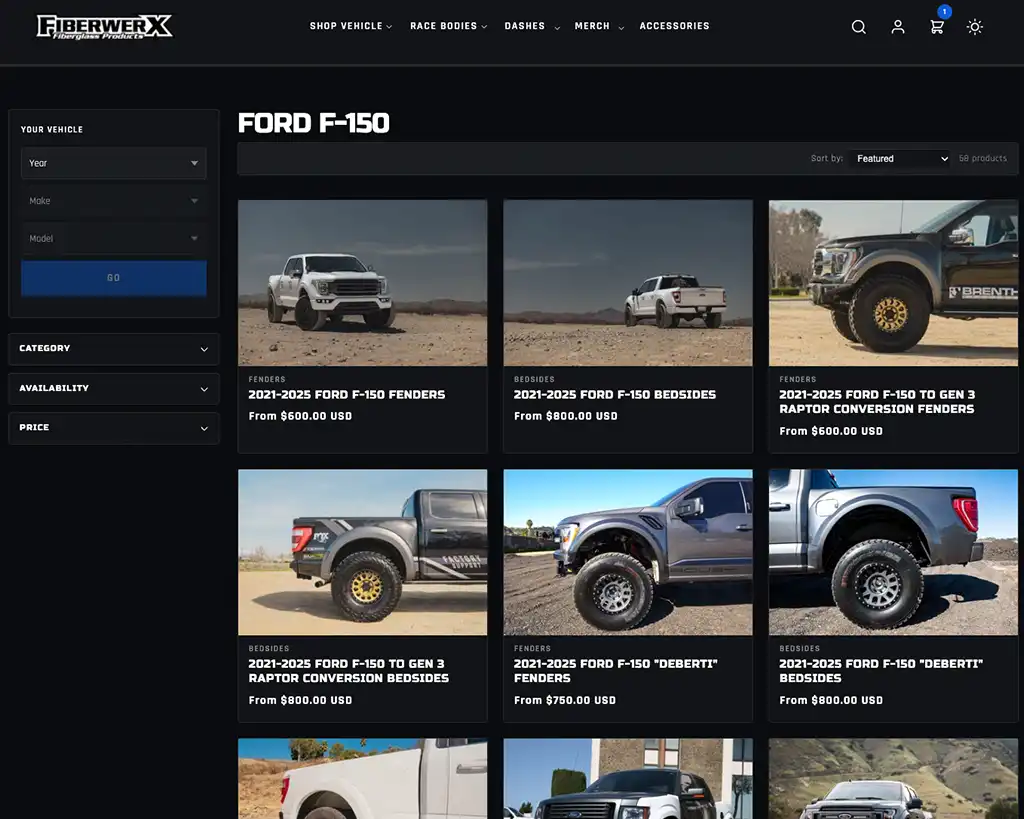The width and height of the screenshot is (1024, 819).
Task: Open the shopping cart icon
Action: 936,27
